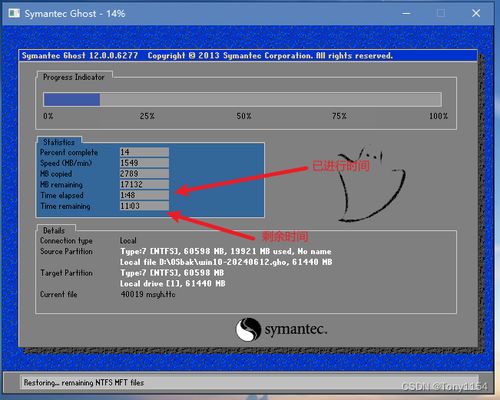Select the Time remaining value 11:03
The height and width of the screenshot is (400, 500).
pyautogui.click(x=144, y=206)
